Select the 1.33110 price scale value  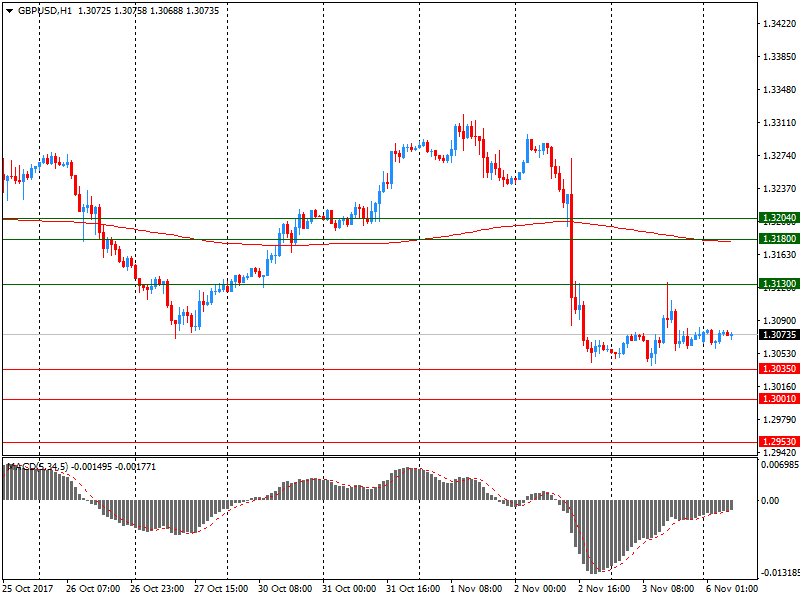[x=780, y=123]
